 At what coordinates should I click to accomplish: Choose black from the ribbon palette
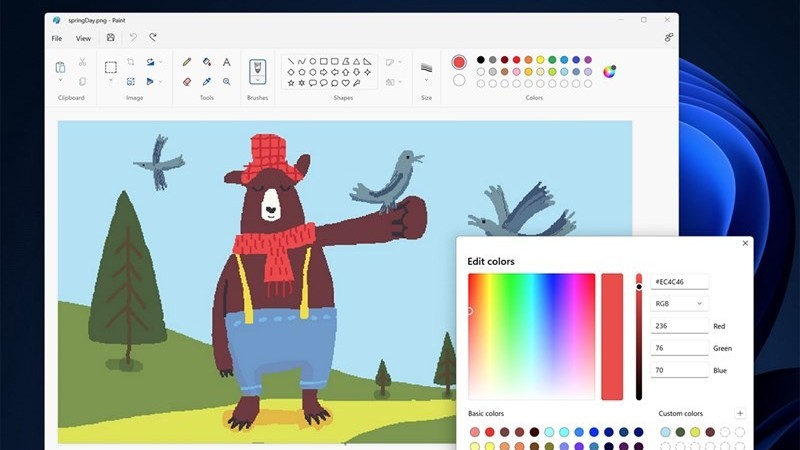[481, 60]
